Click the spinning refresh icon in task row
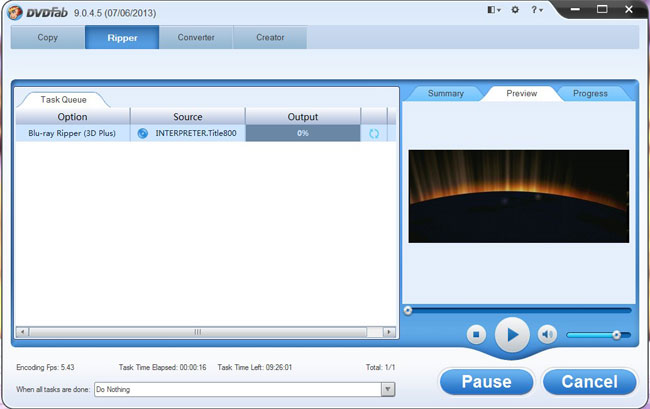This screenshot has height=409, width=650. 374,133
